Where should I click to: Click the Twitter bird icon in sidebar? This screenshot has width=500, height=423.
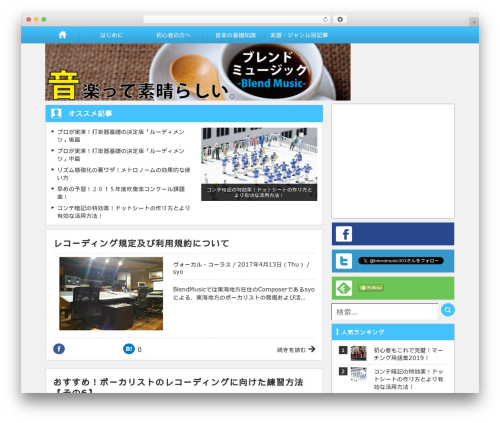(344, 261)
